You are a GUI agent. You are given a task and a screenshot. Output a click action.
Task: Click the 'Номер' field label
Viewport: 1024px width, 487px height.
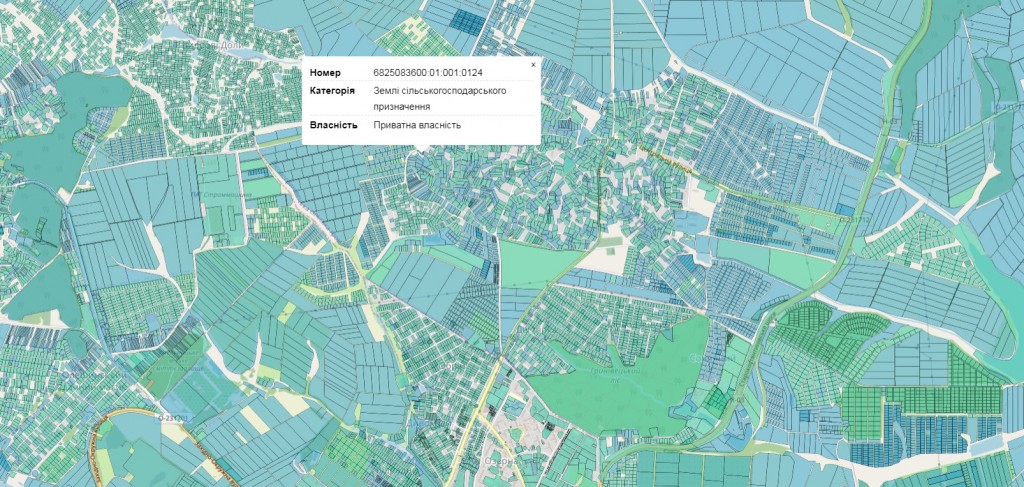(325, 73)
